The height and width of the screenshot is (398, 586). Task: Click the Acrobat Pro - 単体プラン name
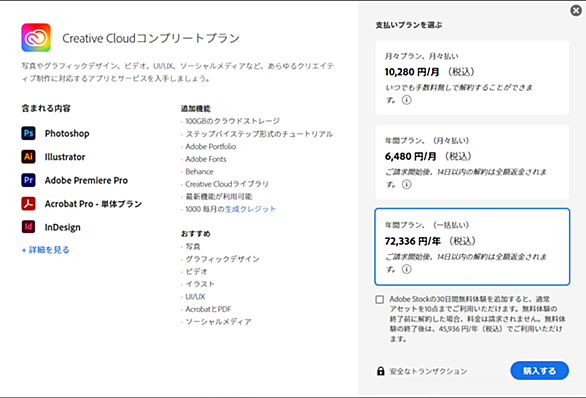(93, 204)
